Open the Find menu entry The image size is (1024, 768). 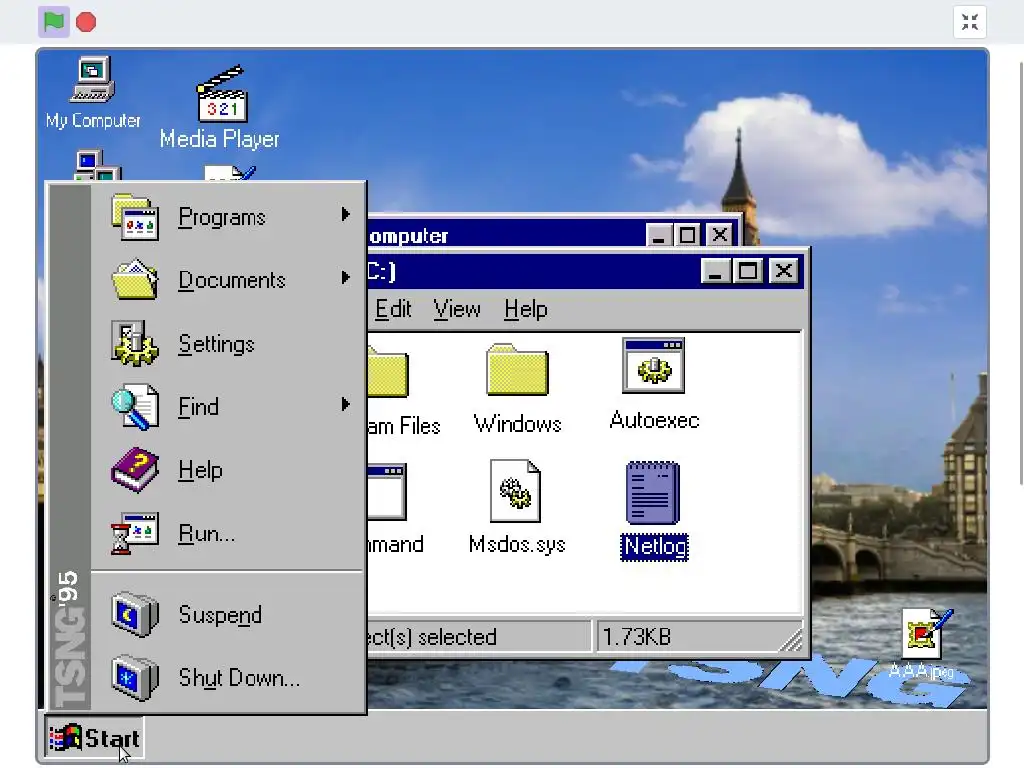pos(229,406)
